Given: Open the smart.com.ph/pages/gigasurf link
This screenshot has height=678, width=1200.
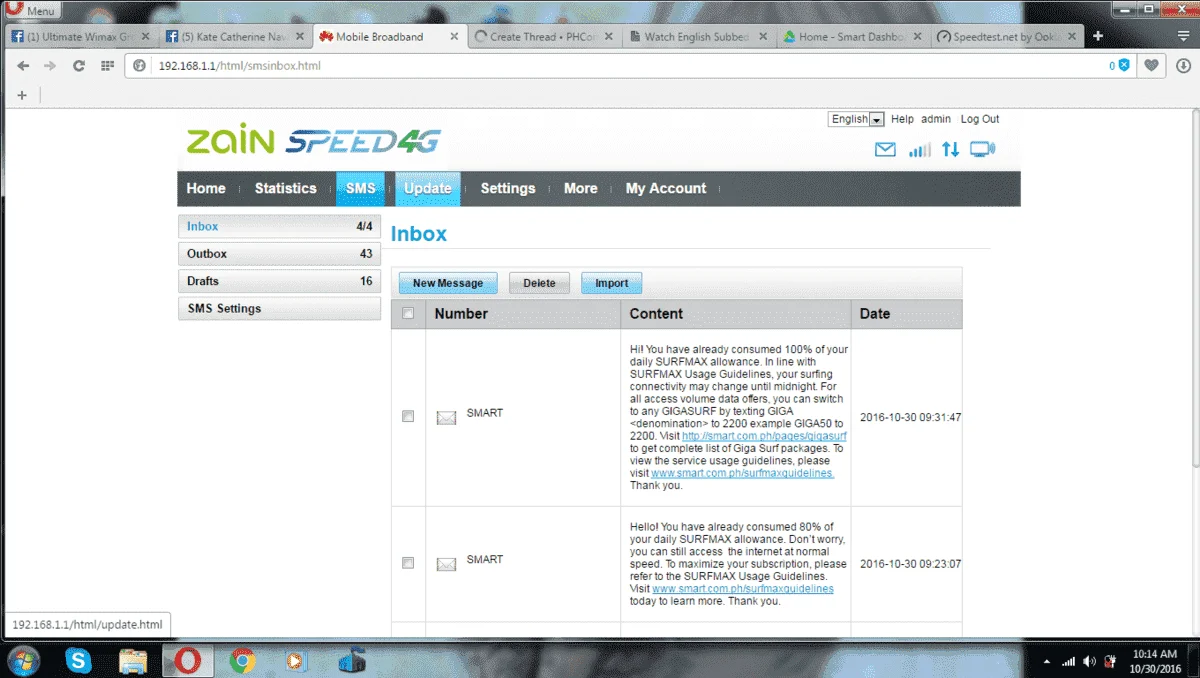Looking at the screenshot, I should pyautogui.click(x=764, y=437).
